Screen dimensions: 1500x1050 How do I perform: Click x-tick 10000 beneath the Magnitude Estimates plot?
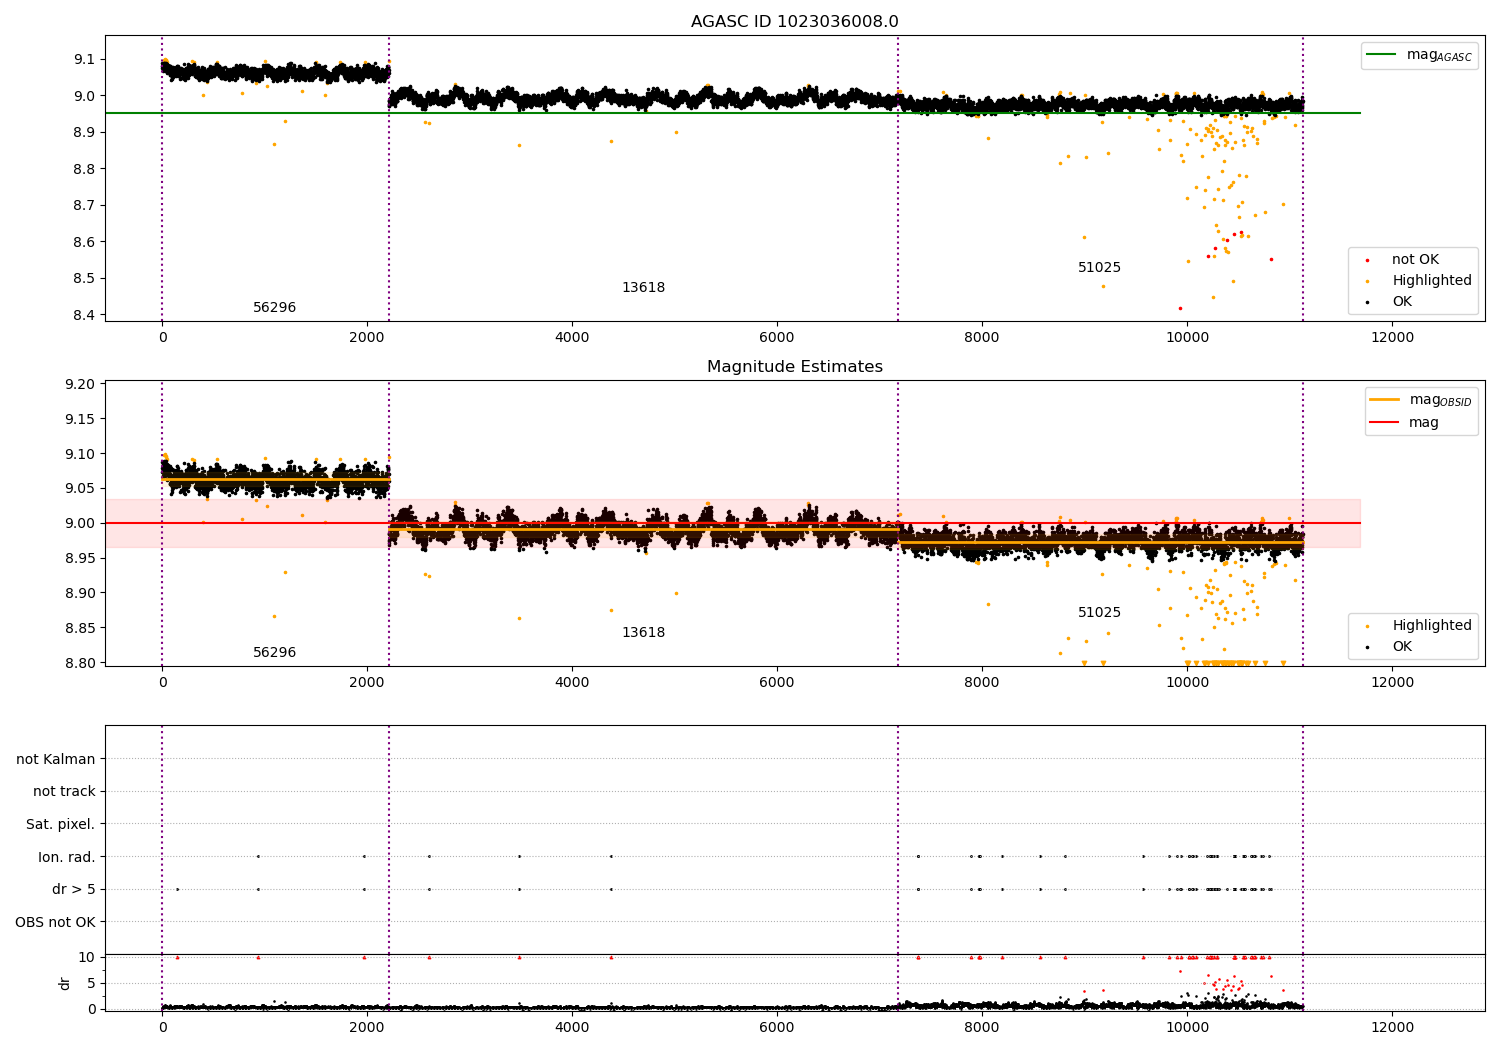point(1187,683)
